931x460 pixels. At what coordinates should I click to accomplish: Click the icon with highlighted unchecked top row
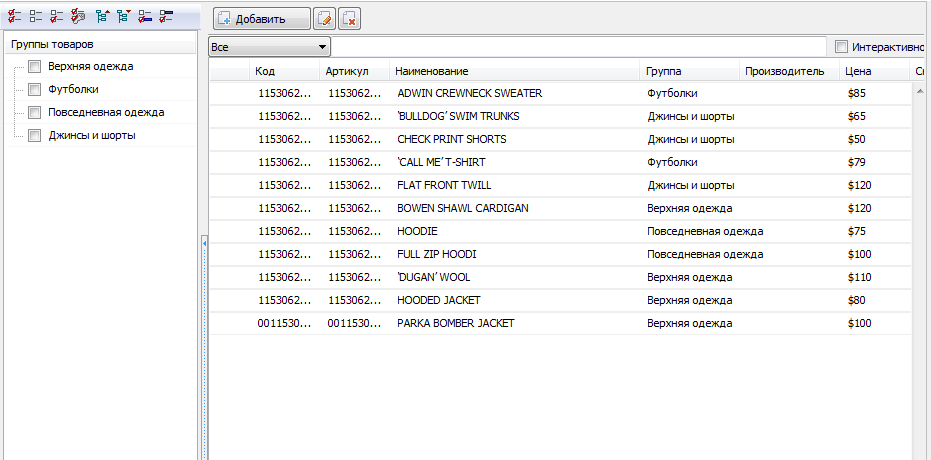(x=166, y=16)
